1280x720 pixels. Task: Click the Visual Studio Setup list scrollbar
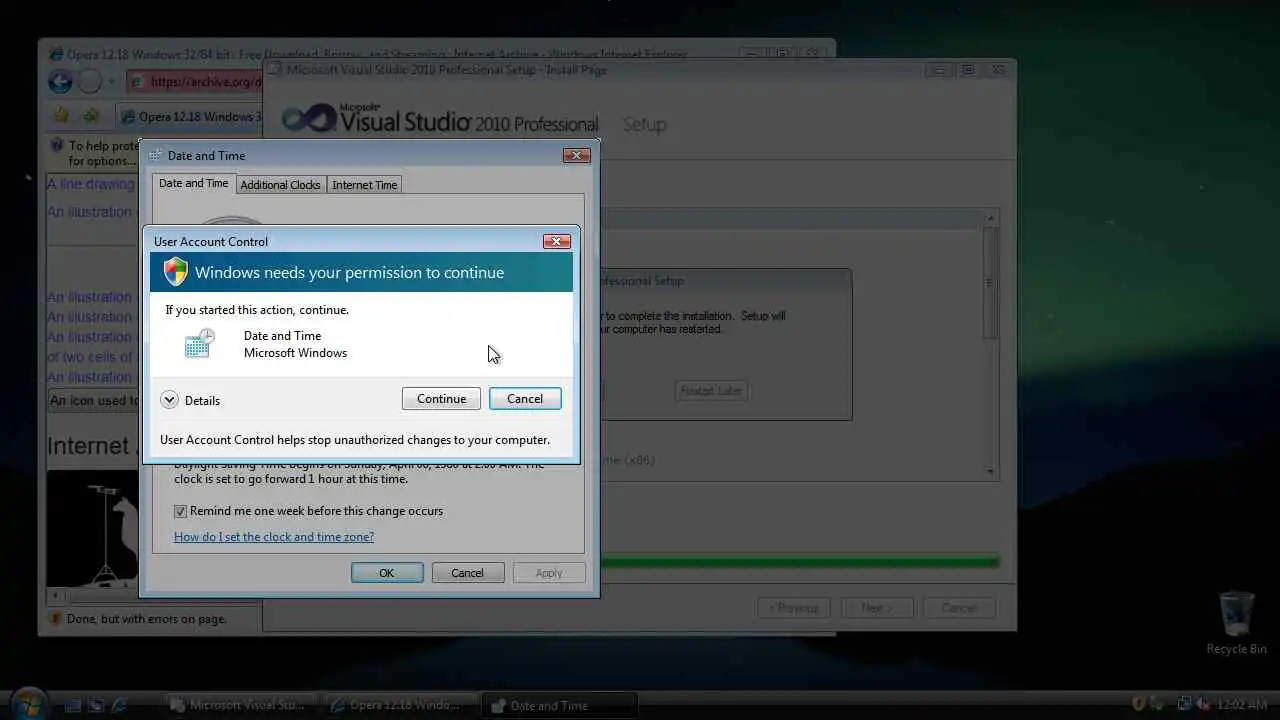pyautogui.click(x=991, y=345)
